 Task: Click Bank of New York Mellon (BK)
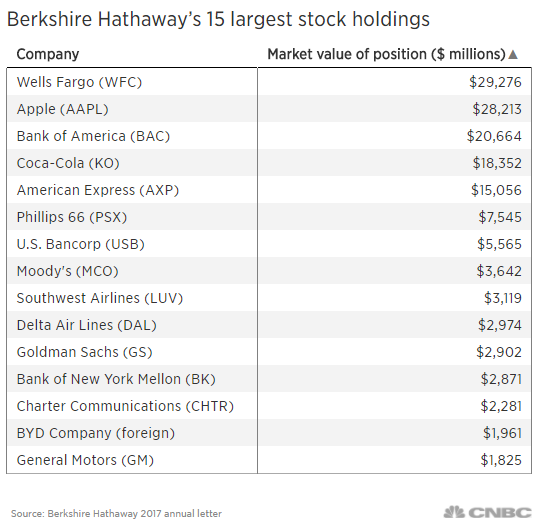[x=116, y=379]
